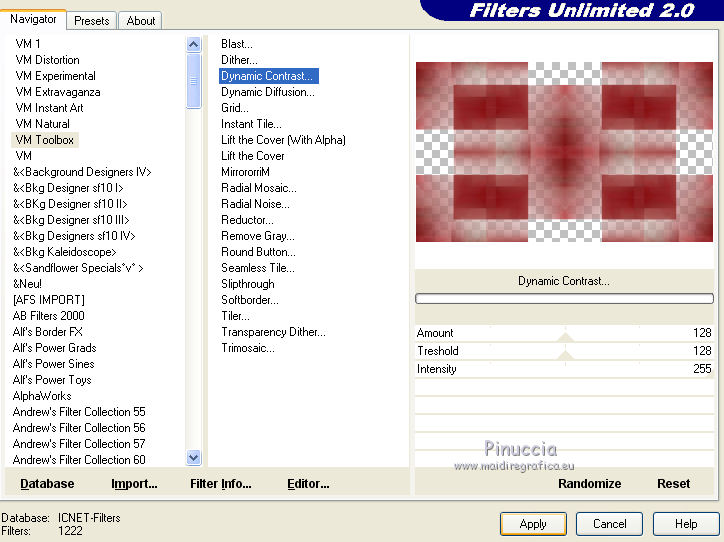The height and width of the screenshot is (542, 724).
Task: Select [AFS IMPORT] category
Action: pyautogui.click(x=49, y=300)
